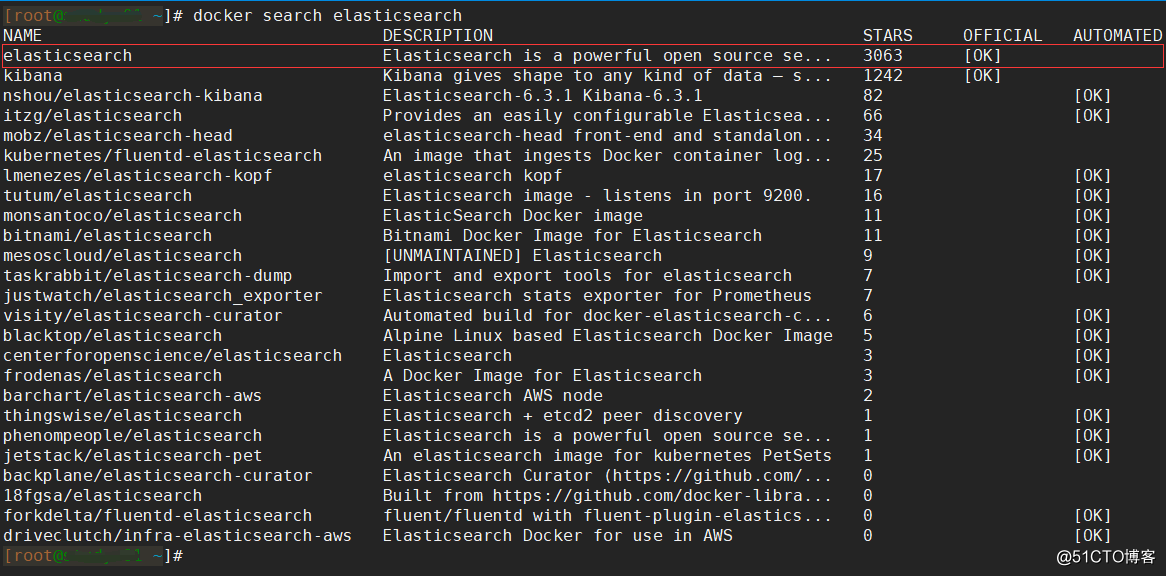Image resolution: width=1166 pixels, height=576 pixels.
Task: Click the automated [OK] for nshou/elasticsearch-kibana
Action: [x=1092, y=95]
